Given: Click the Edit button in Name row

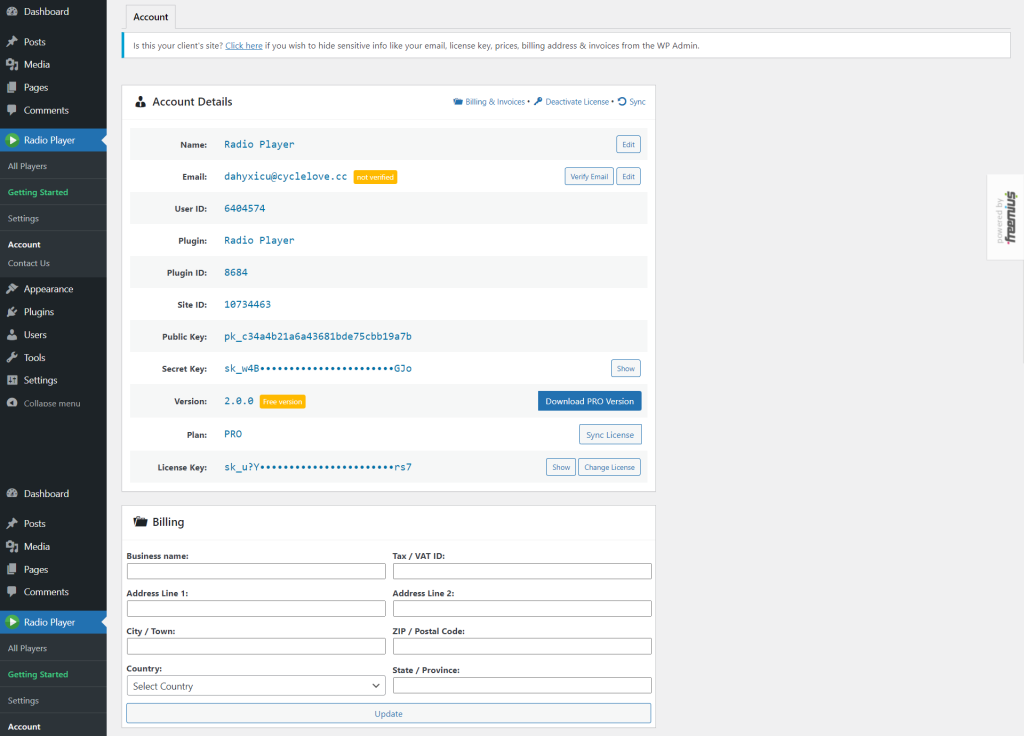Looking at the screenshot, I should pos(628,144).
